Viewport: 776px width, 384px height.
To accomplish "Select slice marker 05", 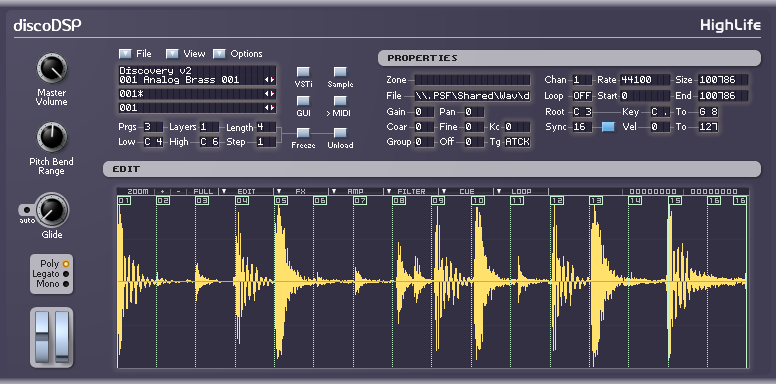I will point(281,200).
